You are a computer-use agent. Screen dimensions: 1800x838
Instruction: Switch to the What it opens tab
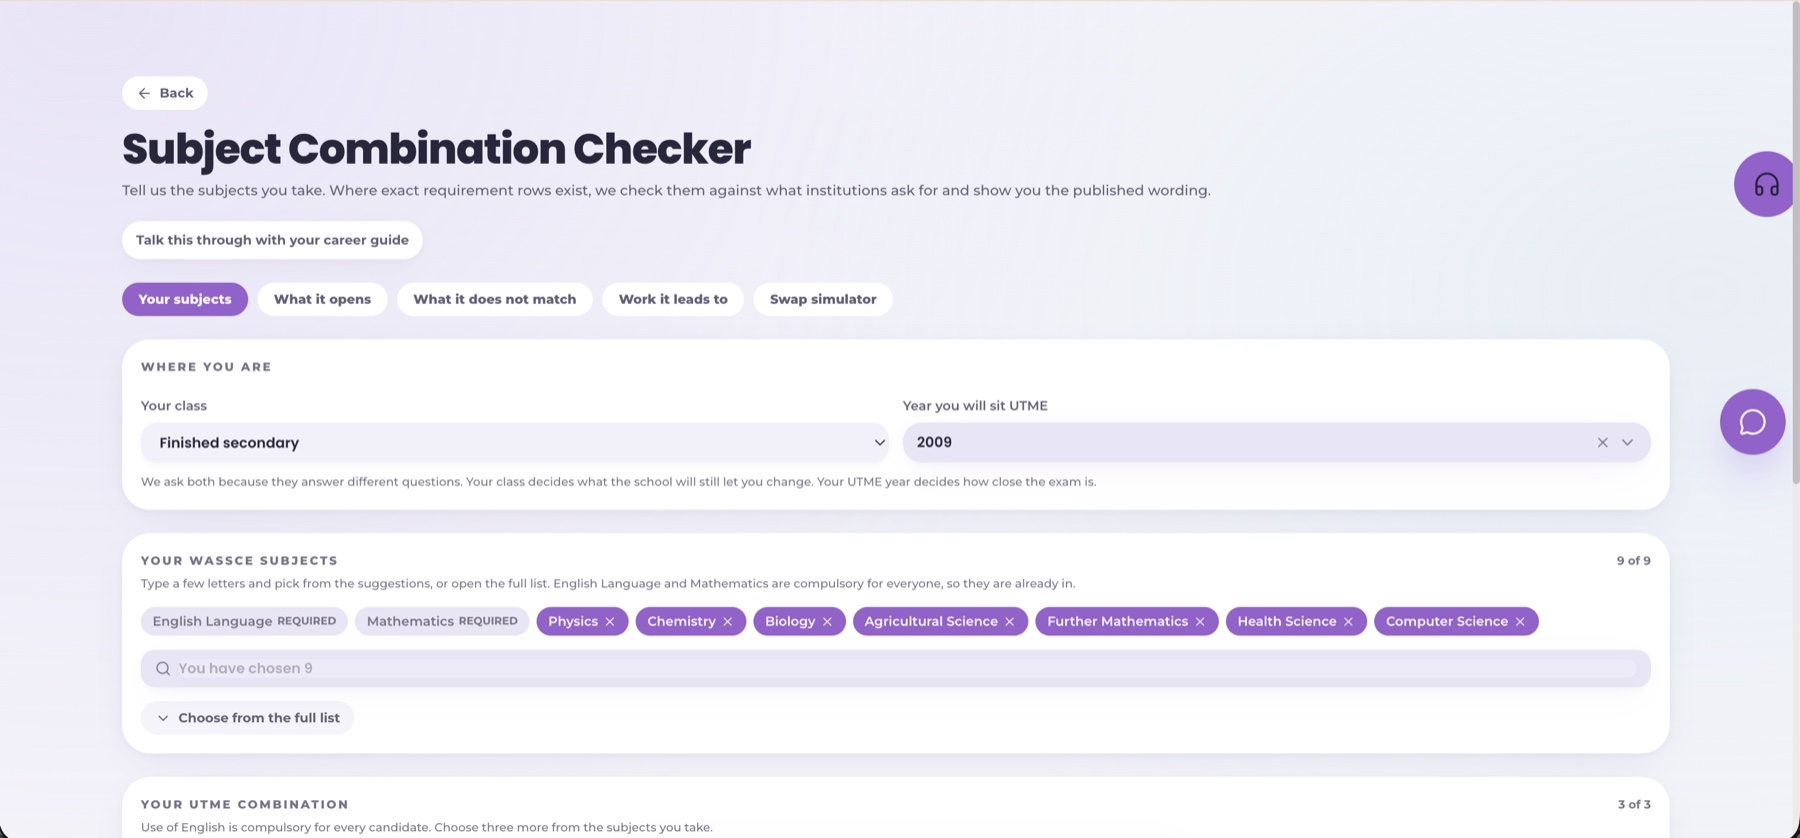[322, 299]
